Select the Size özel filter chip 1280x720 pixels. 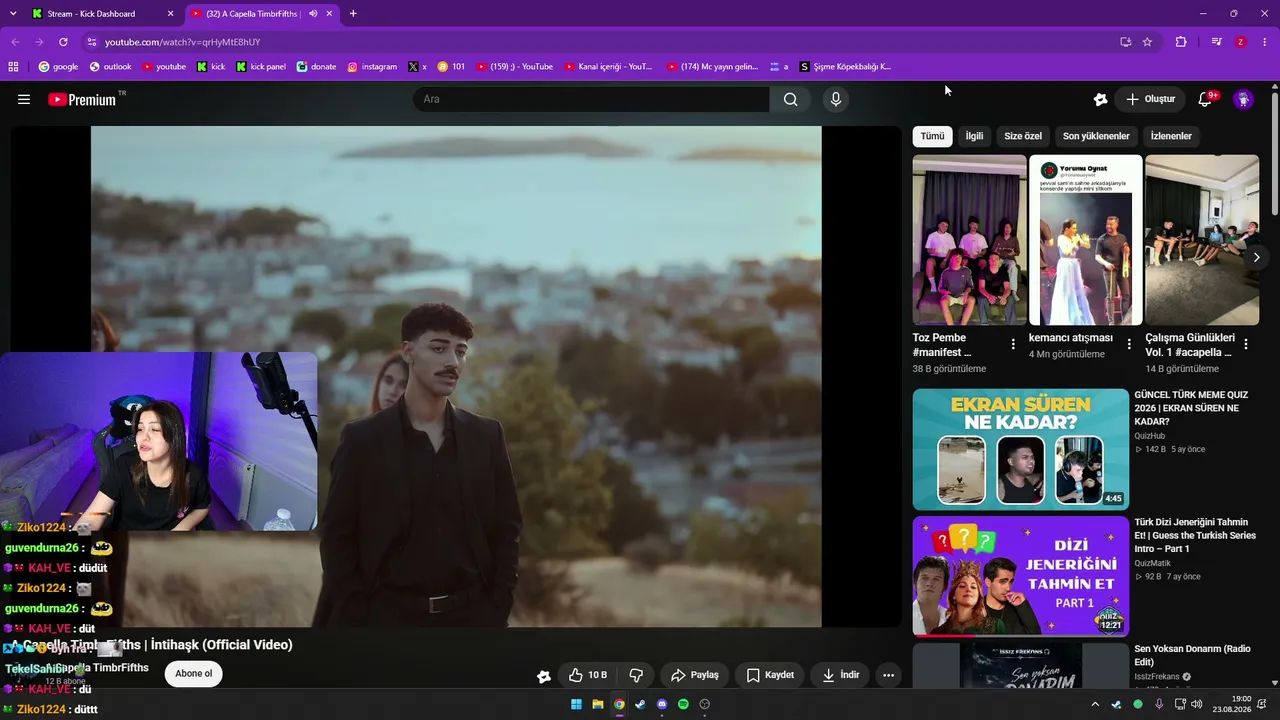tap(1023, 136)
